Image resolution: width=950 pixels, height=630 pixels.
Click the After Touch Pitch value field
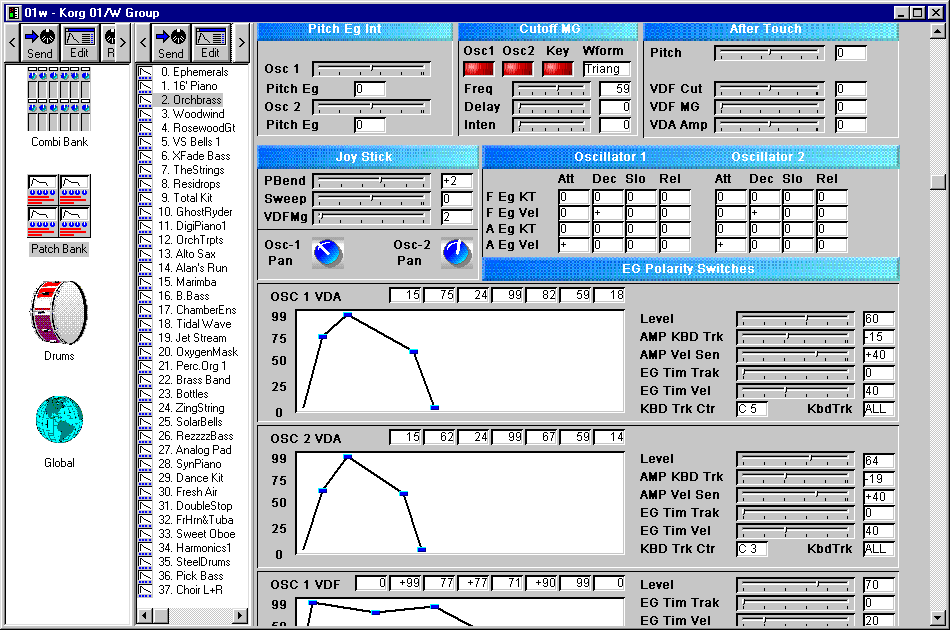(x=851, y=53)
